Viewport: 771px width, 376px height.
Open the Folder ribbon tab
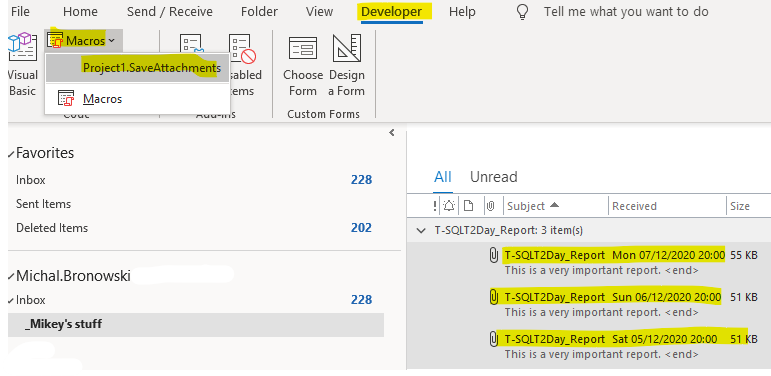pos(259,11)
